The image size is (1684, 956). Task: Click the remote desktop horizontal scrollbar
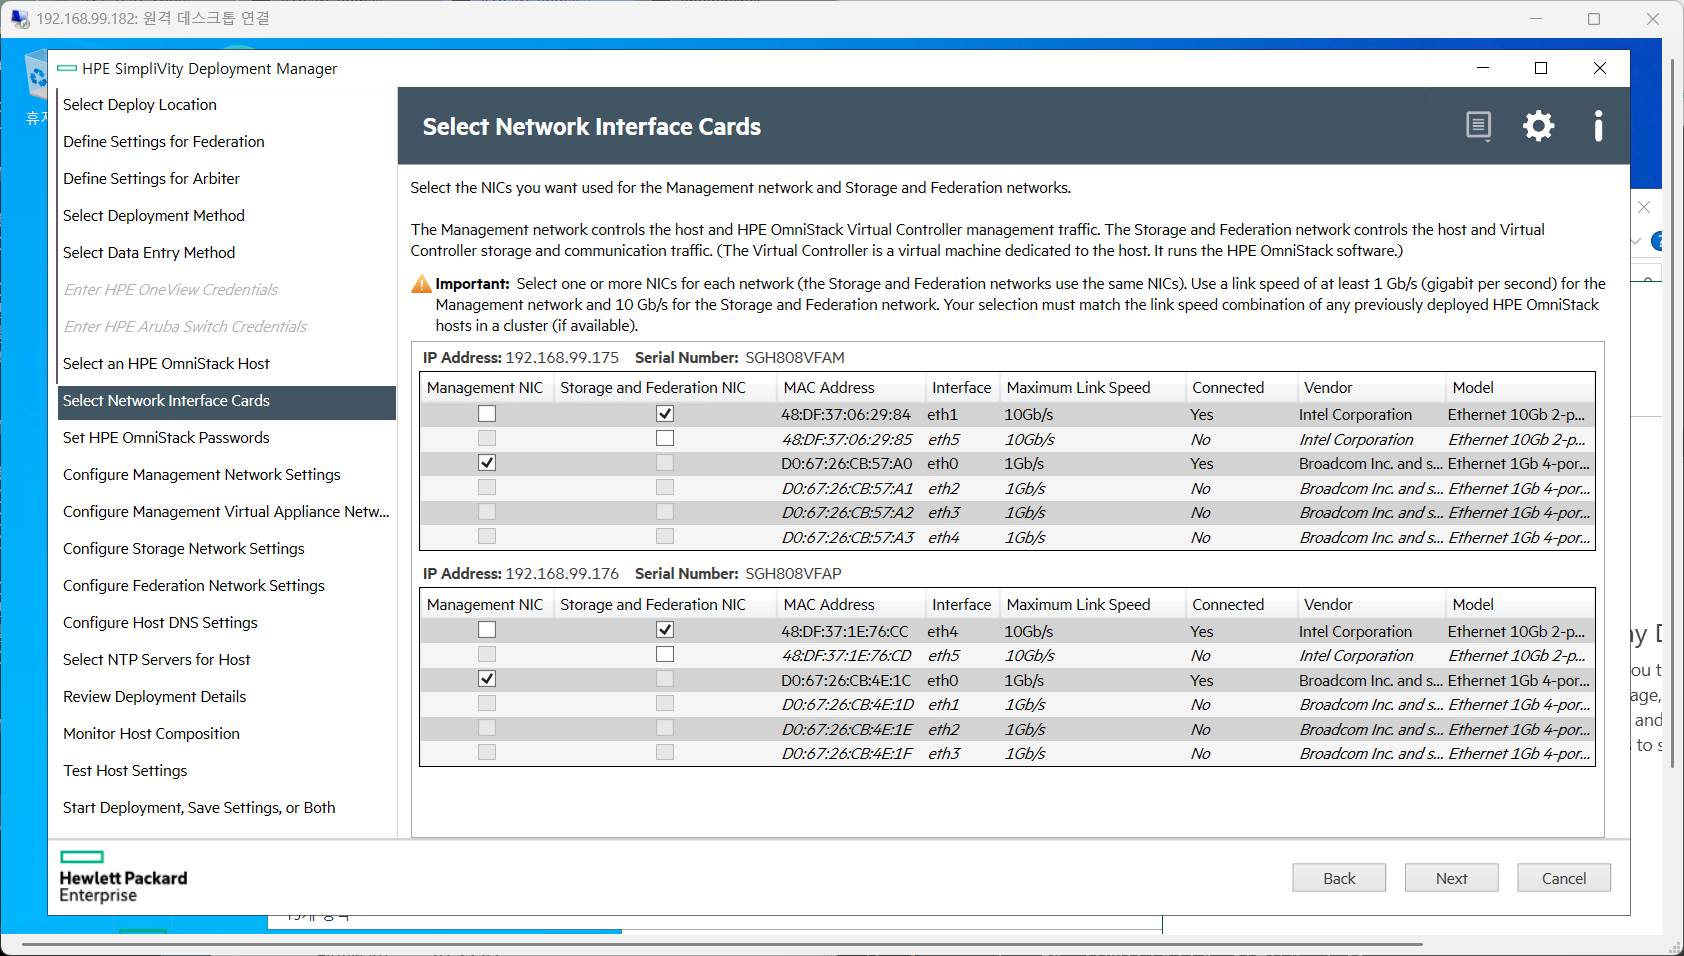(x=722, y=944)
